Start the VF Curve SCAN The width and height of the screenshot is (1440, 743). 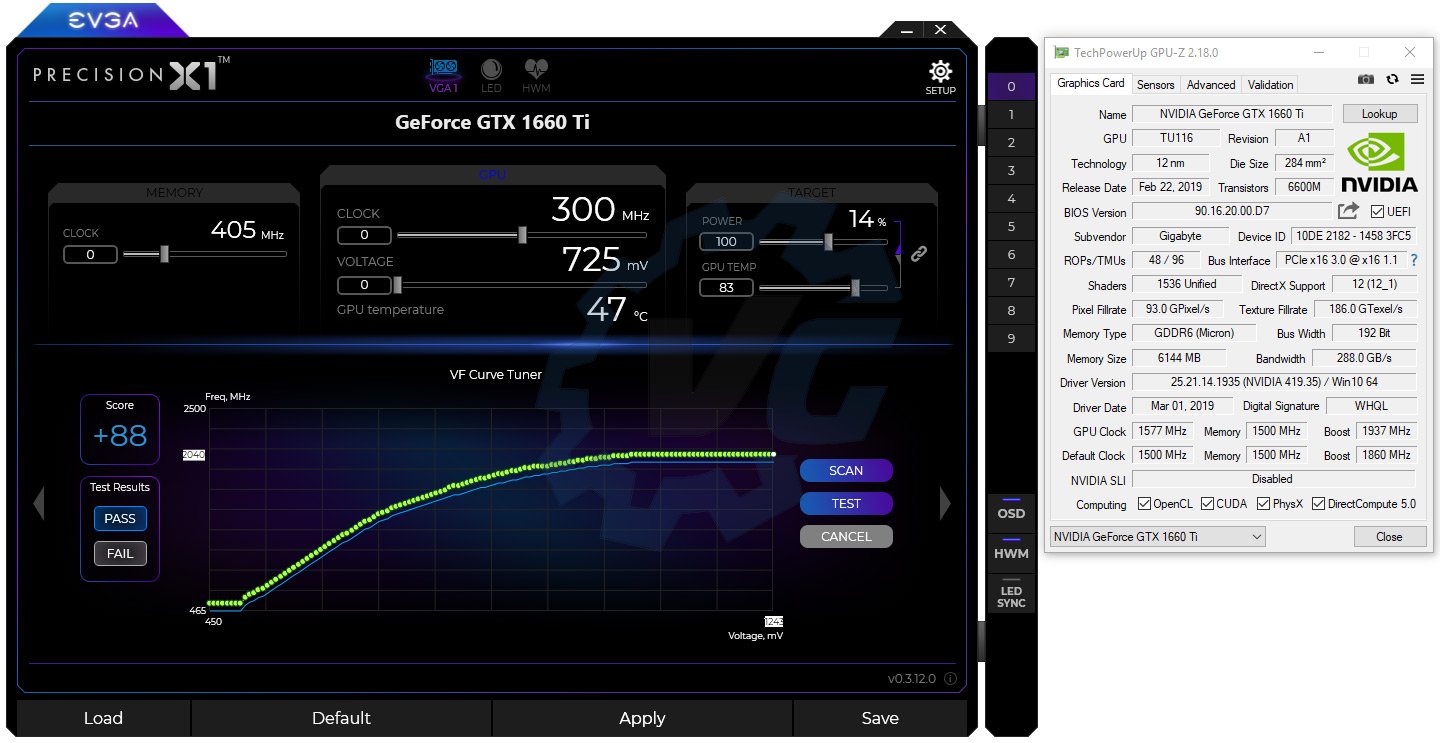[x=845, y=470]
